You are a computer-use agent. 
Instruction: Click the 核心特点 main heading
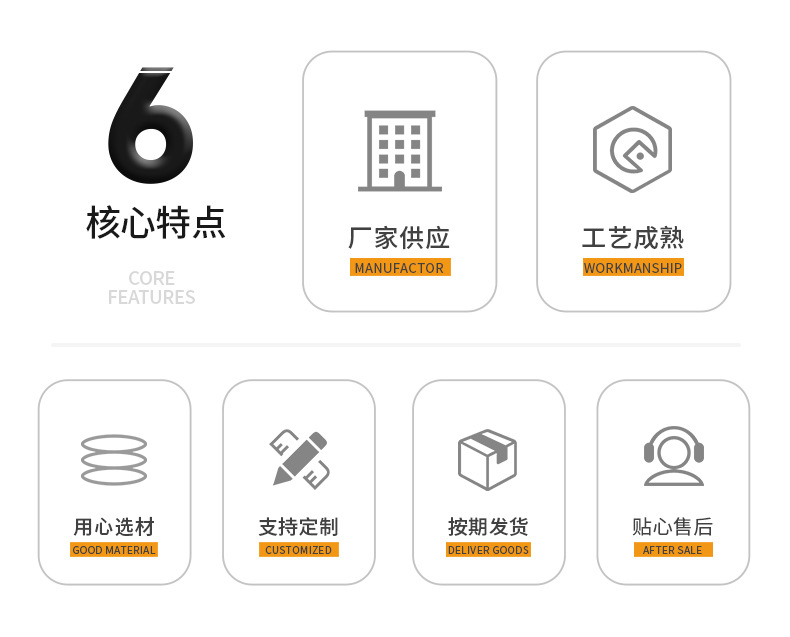(156, 222)
